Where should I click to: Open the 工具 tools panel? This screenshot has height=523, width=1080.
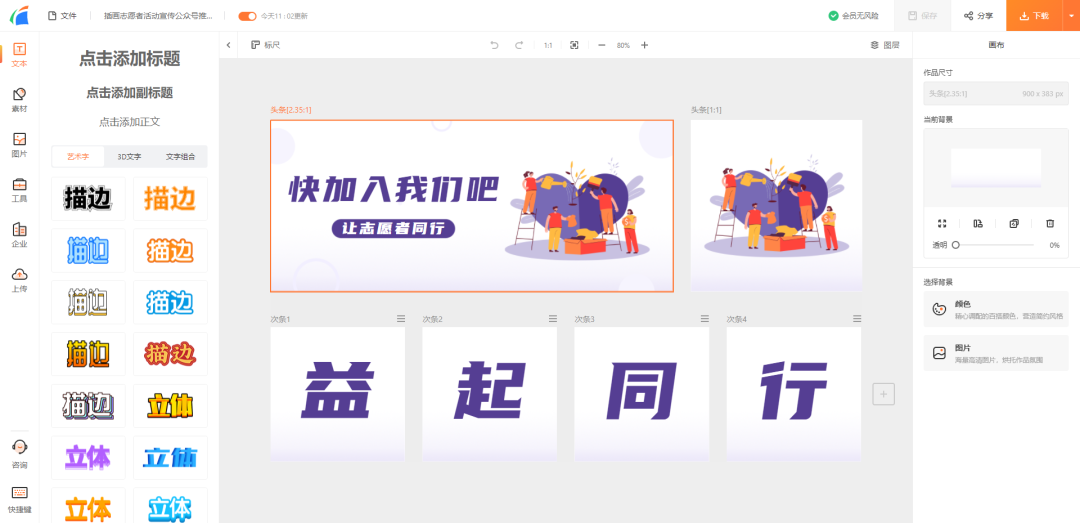pyautogui.click(x=19, y=190)
